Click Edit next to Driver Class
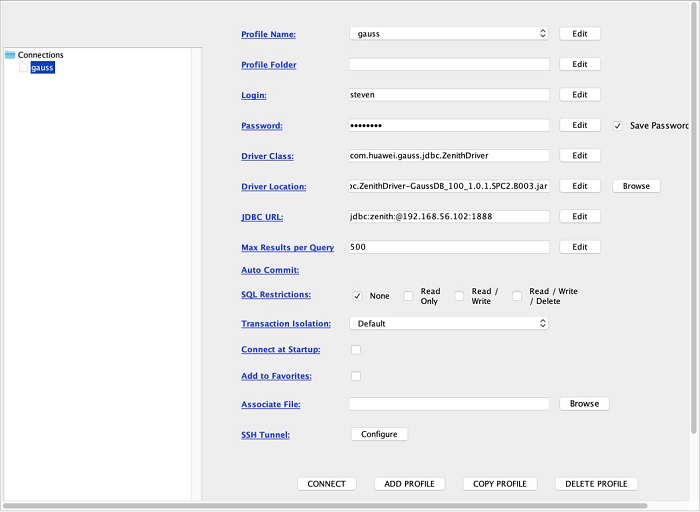 (x=579, y=155)
